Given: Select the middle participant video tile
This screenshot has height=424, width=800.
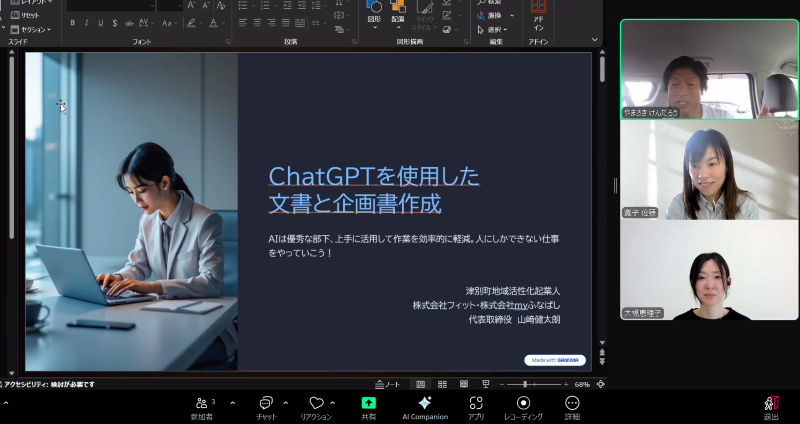Looking at the screenshot, I should pyautogui.click(x=709, y=170).
